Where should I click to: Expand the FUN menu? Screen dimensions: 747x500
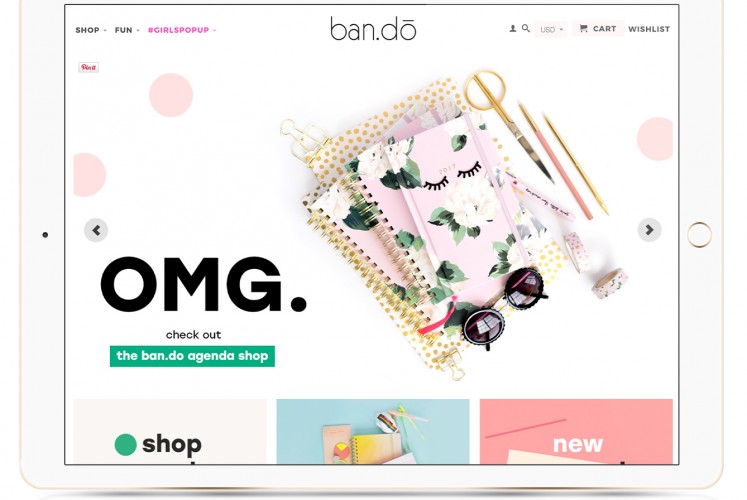point(127,30)
